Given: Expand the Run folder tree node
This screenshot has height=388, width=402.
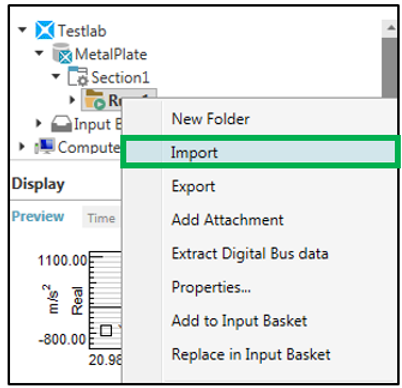Looking at the screenshot, I should pos(72,99).
